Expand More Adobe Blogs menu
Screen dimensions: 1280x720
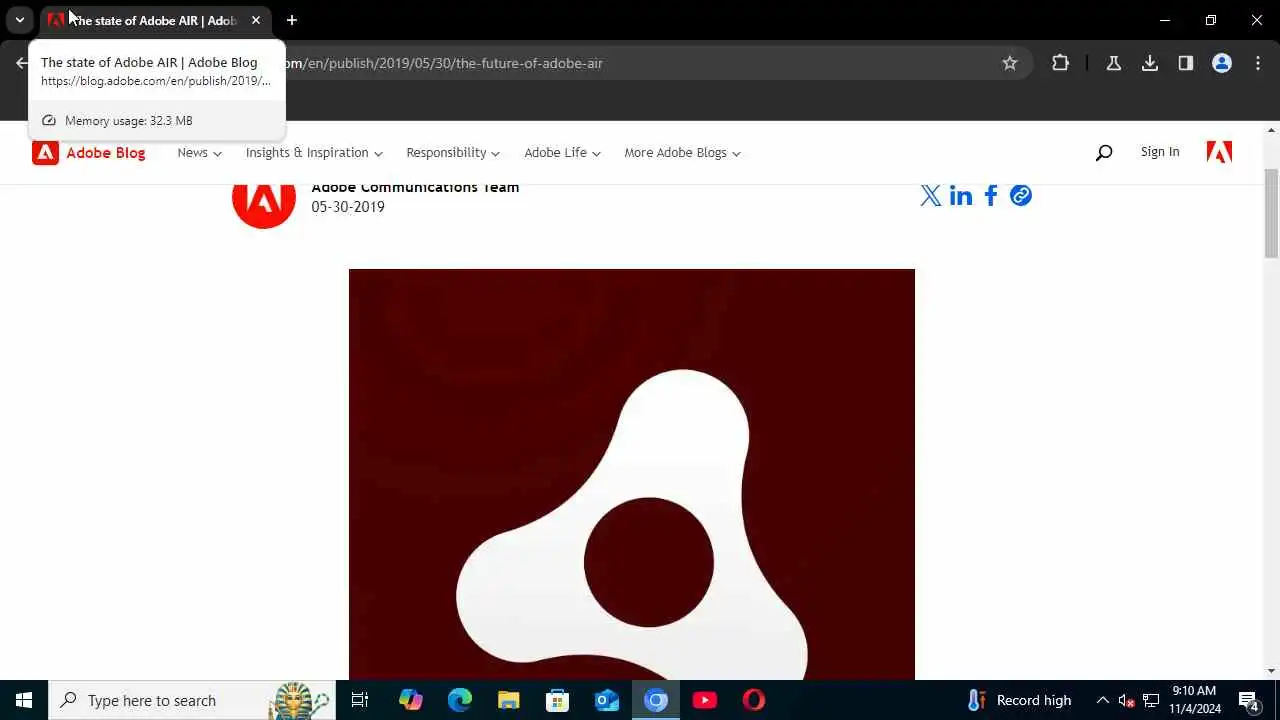pyautogui.click(x=682, y=153)
